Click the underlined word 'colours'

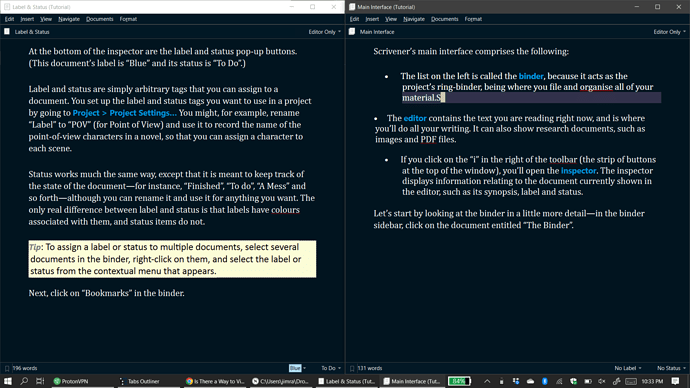coord(285,210)
